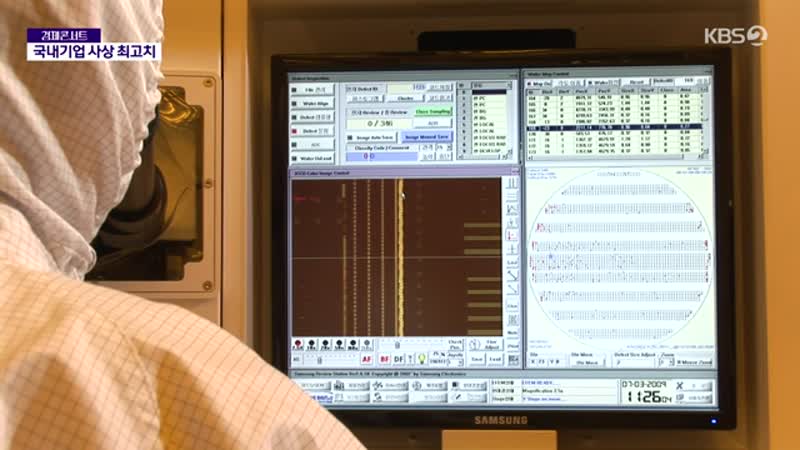Select the first objective lens magnification icon

[x=299, y=343]
